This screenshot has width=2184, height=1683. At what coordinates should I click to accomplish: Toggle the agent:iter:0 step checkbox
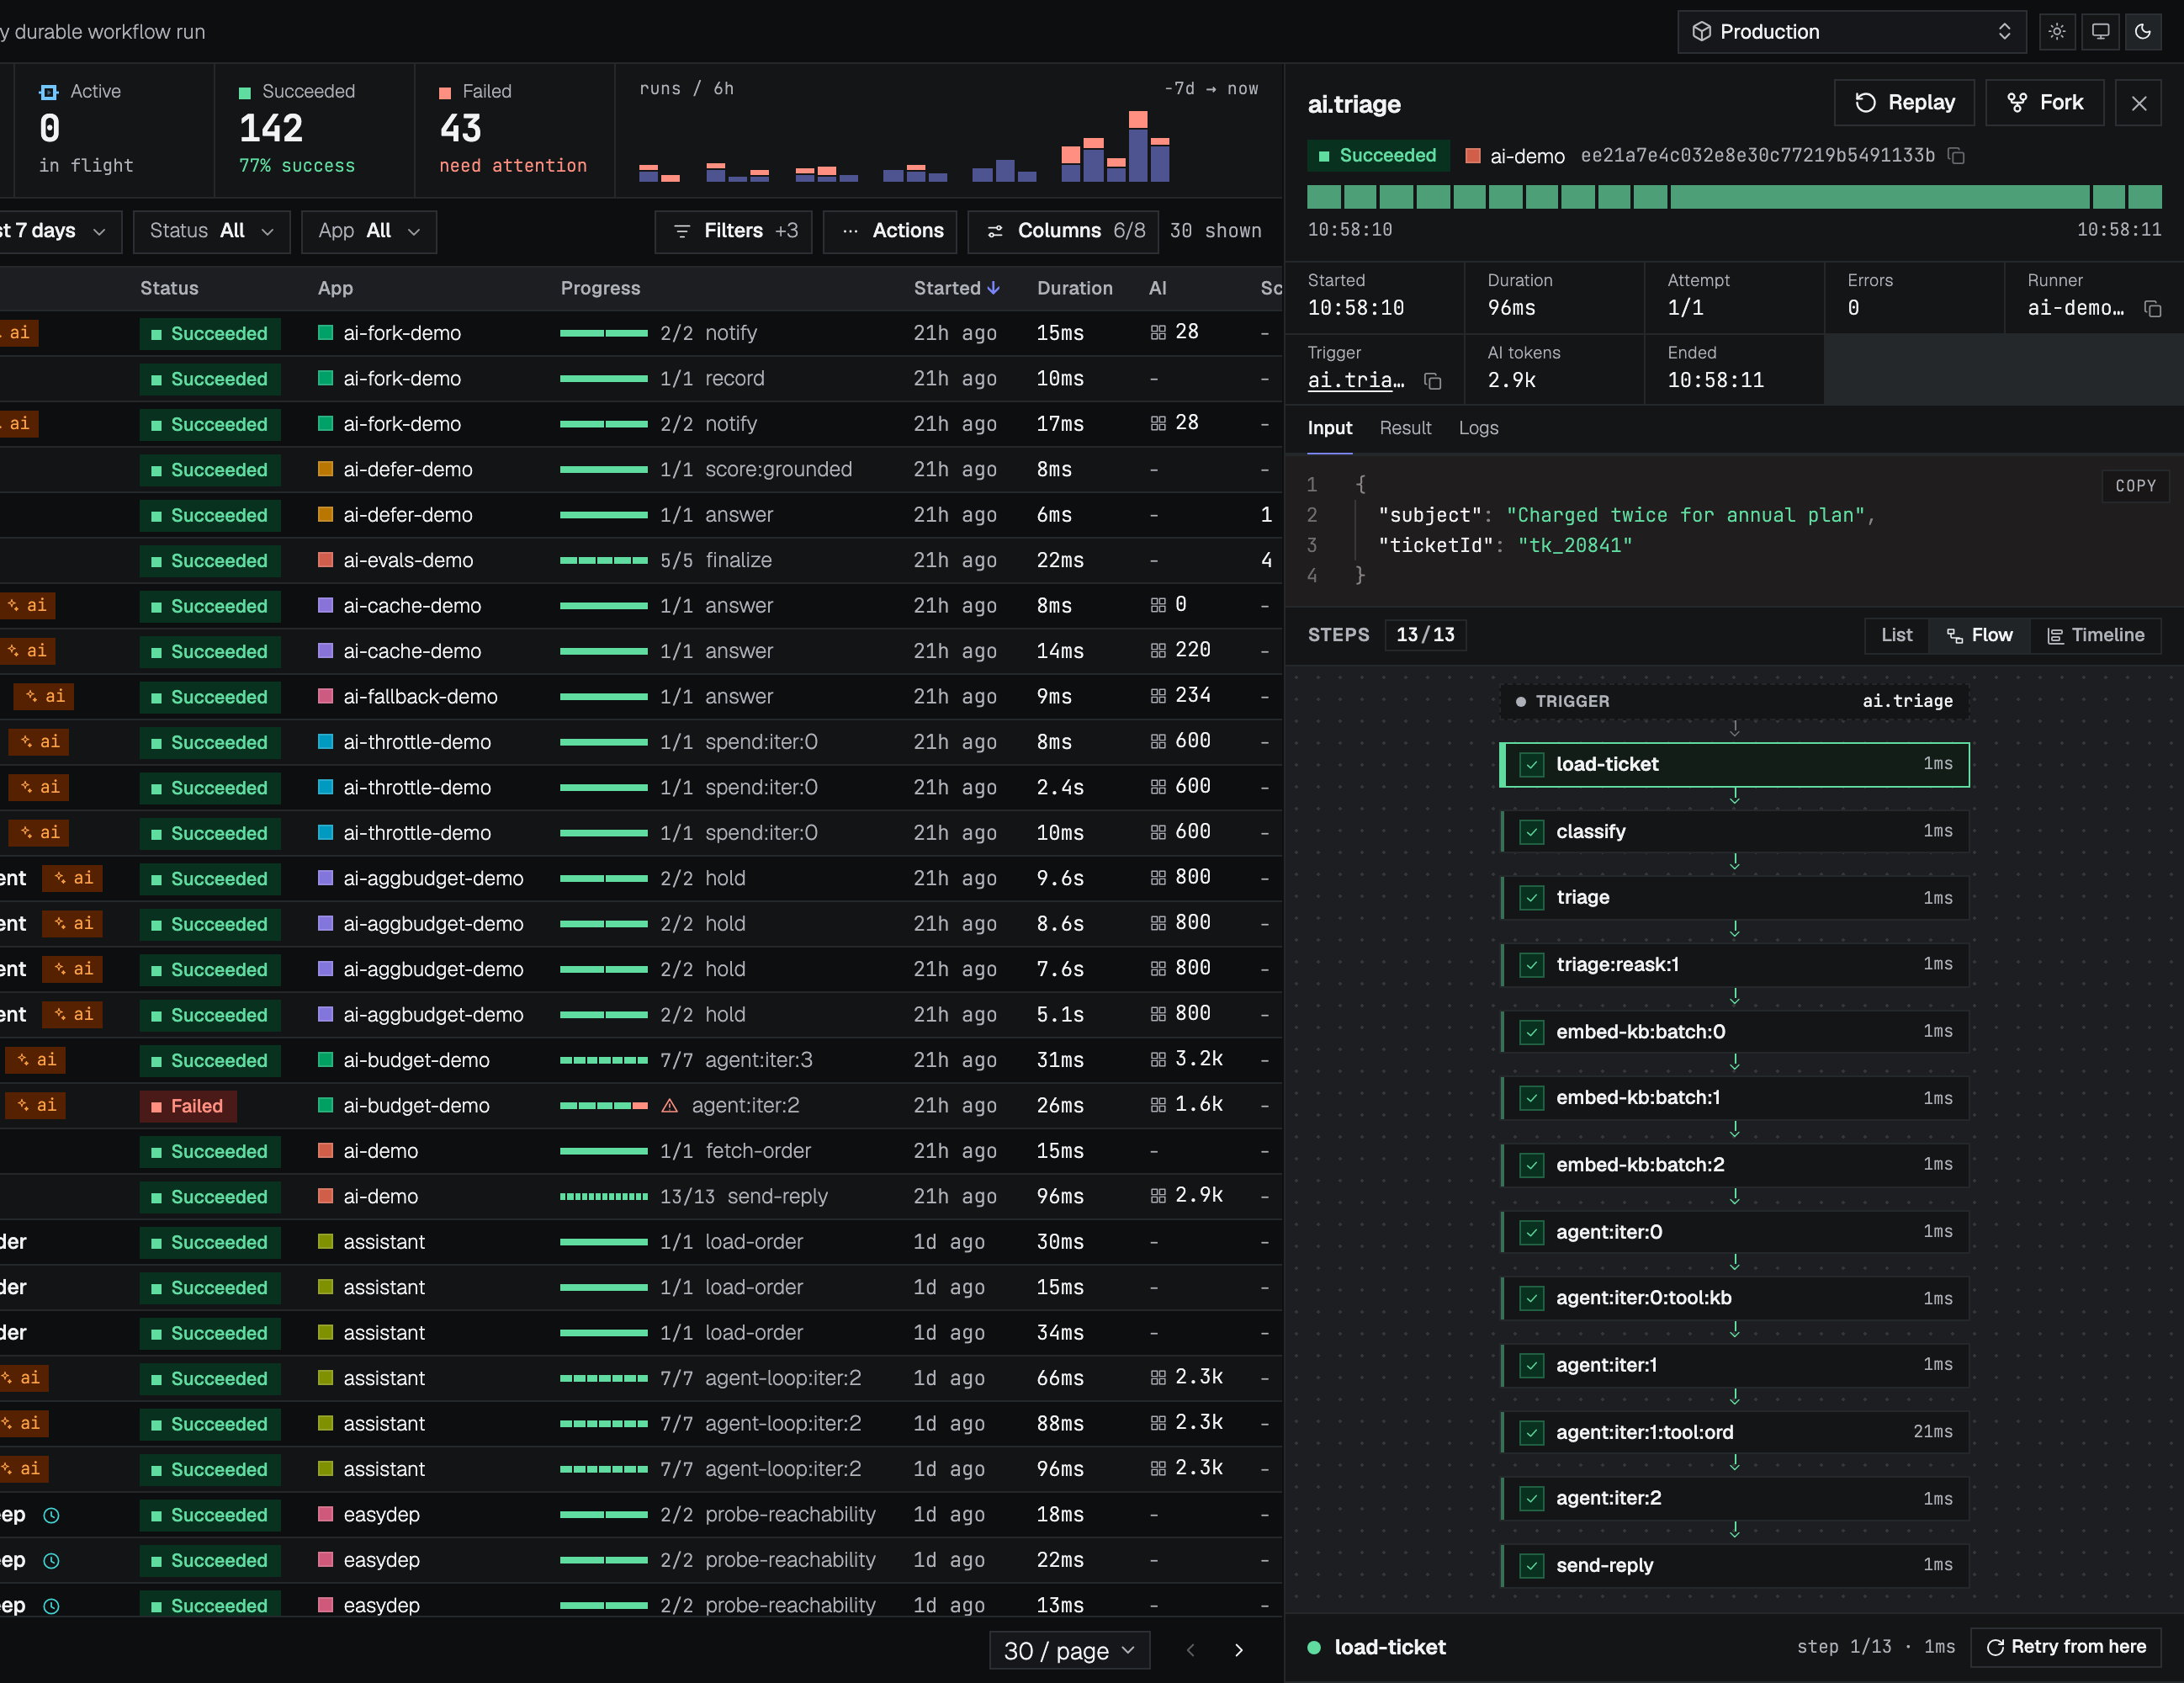click(1531, 1232)
